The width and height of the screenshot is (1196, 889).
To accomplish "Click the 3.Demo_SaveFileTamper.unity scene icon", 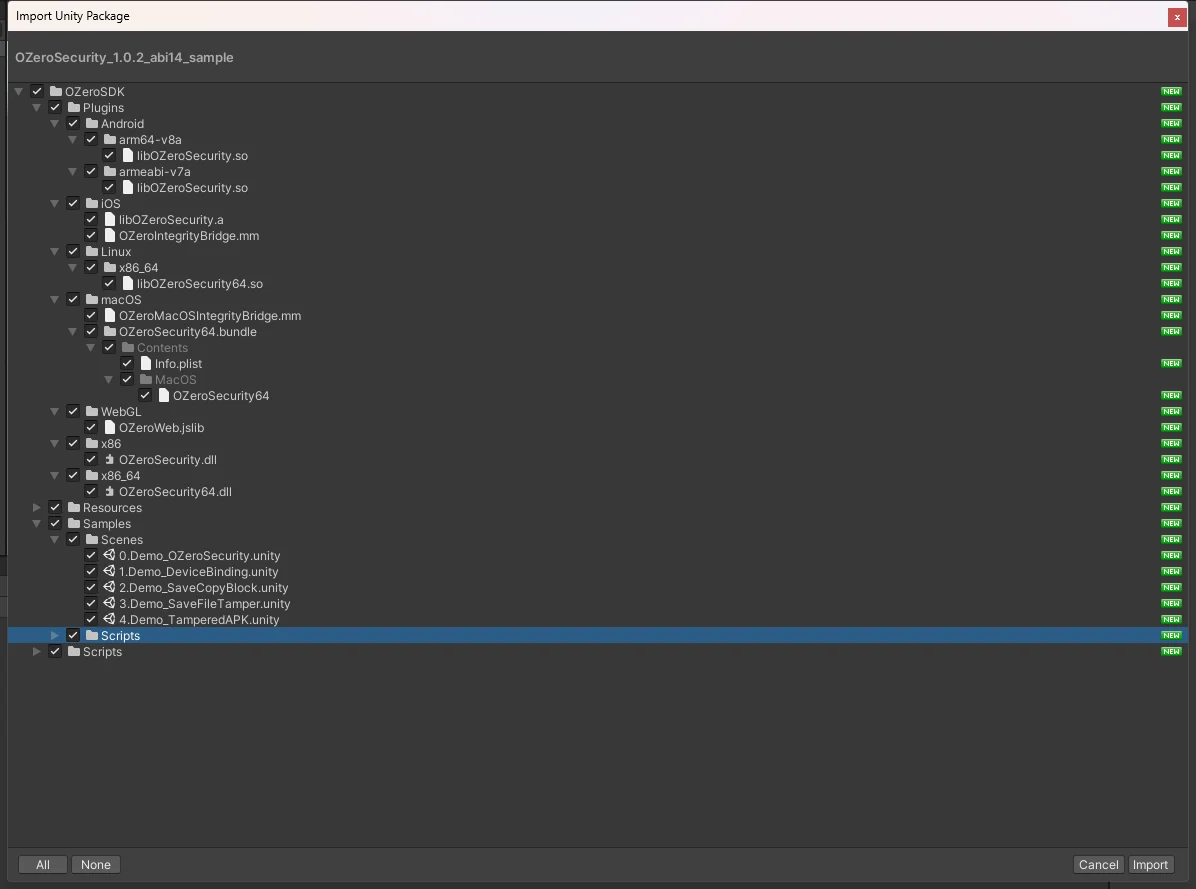I will pyautogui.click(x=110, y=604).
